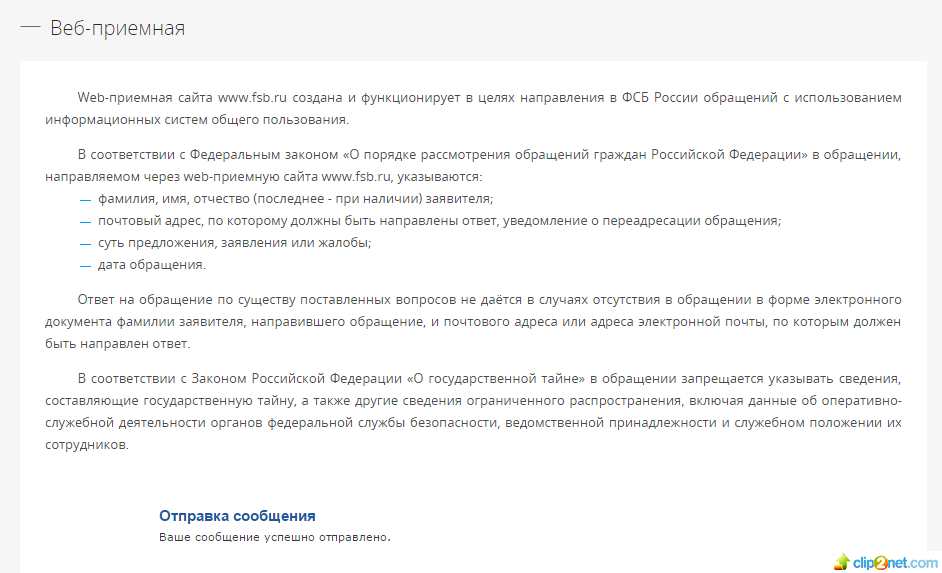Click "Ваше сообщение успешно отправлено" confirmation text
Viewport: 942px width, 573px height.
274,537
